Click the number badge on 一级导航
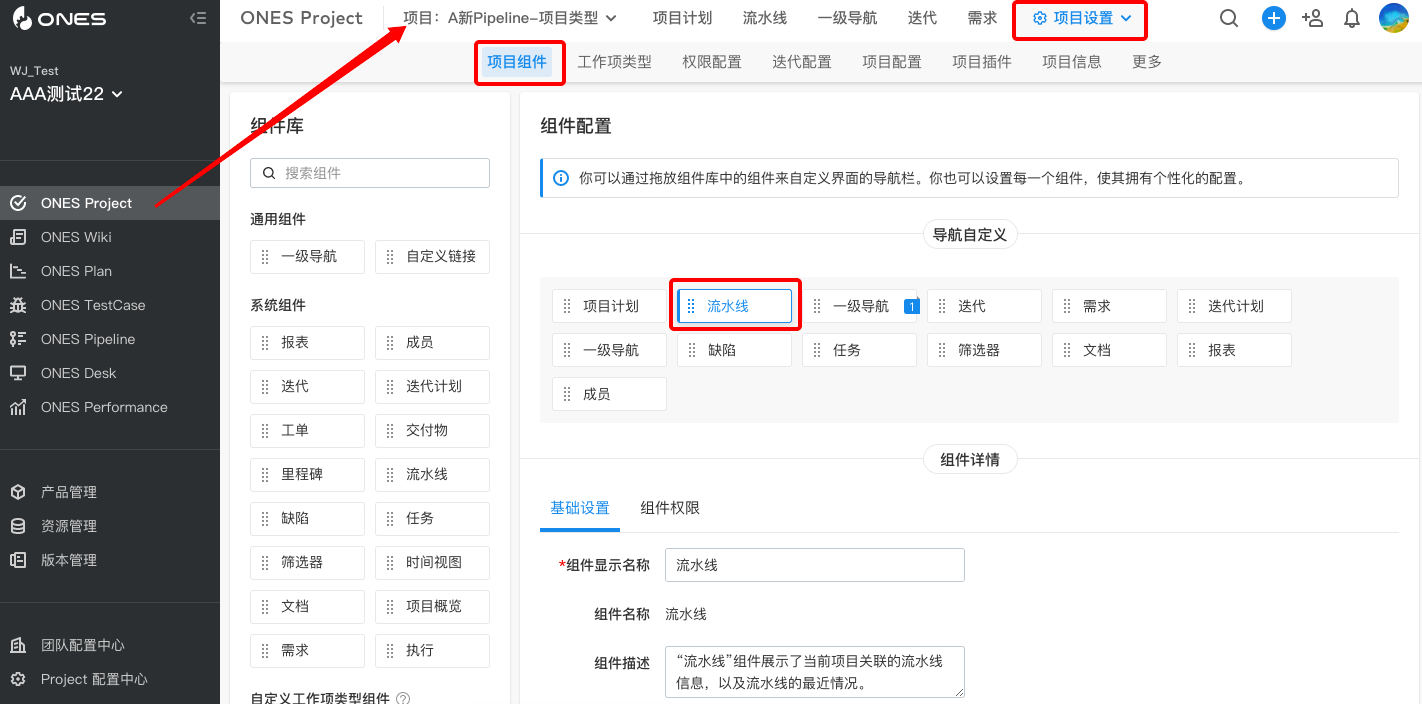This screenshot has width=1422, height=704. point(911,306)
